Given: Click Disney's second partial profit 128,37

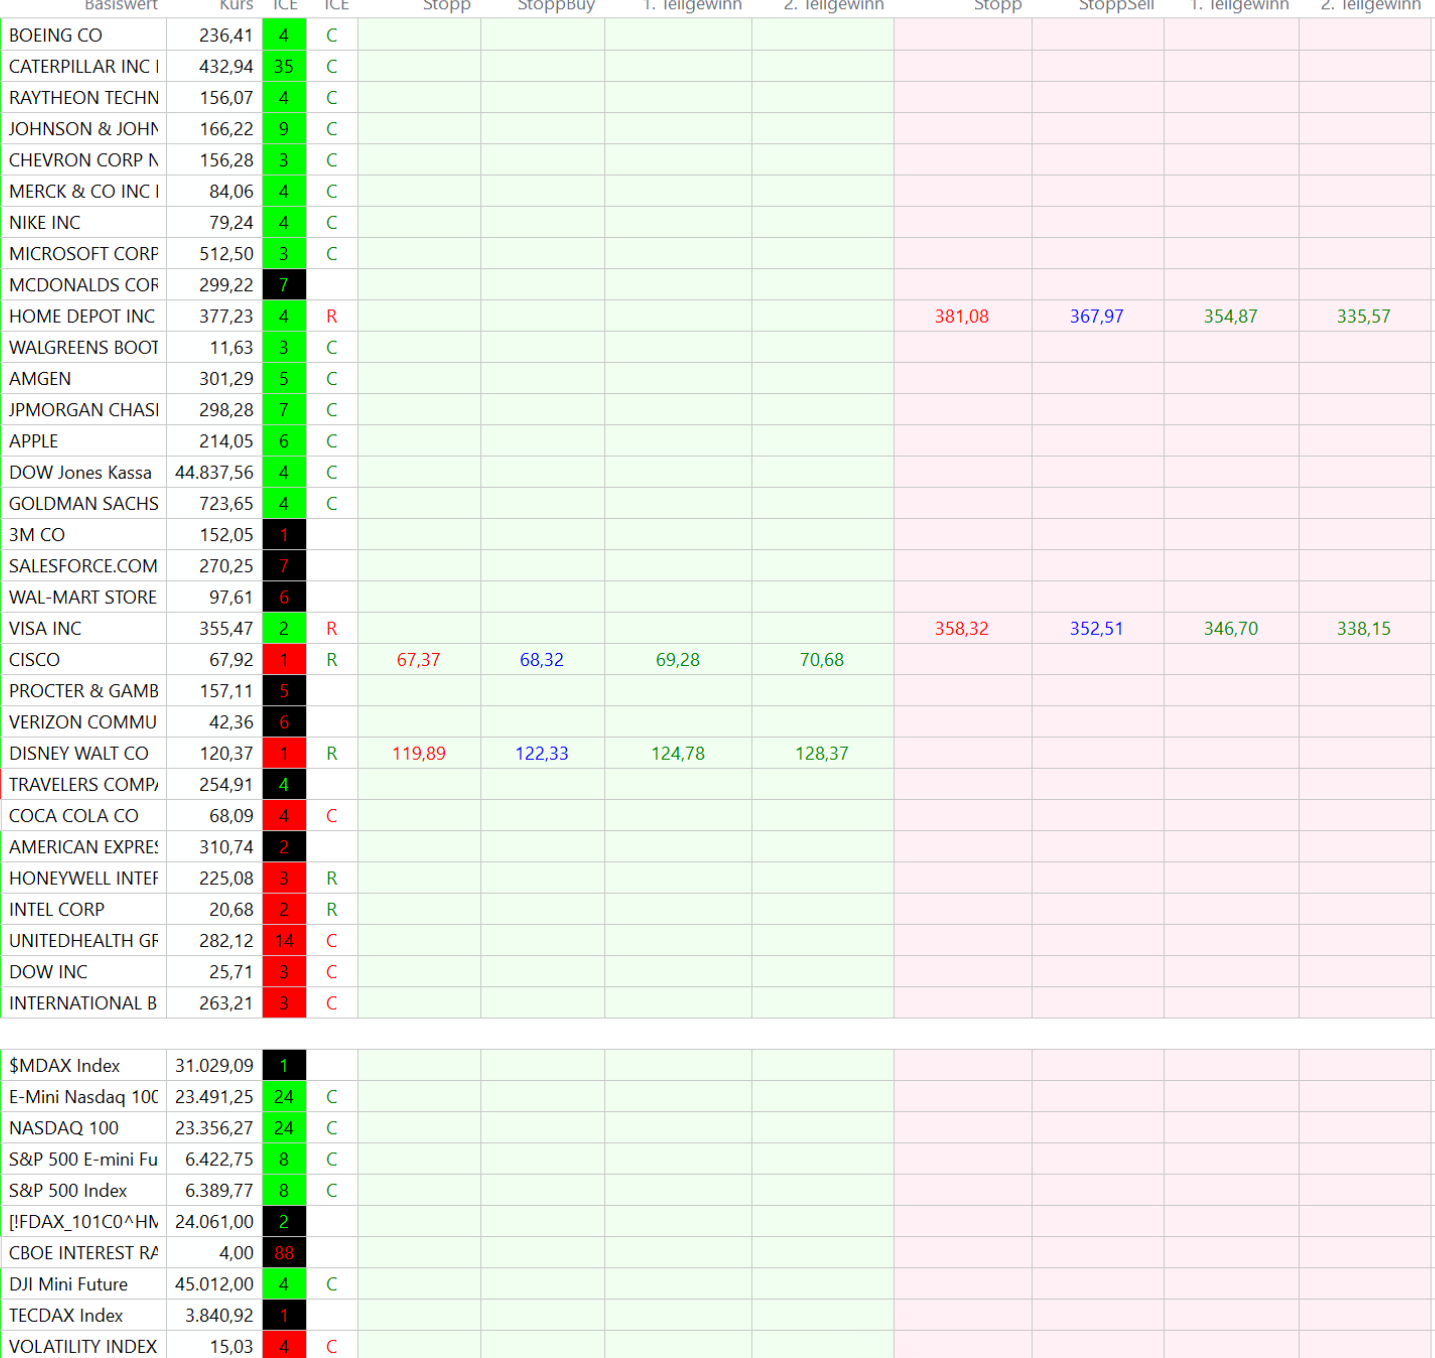Looking at the screenshot, I should (821, 753).
